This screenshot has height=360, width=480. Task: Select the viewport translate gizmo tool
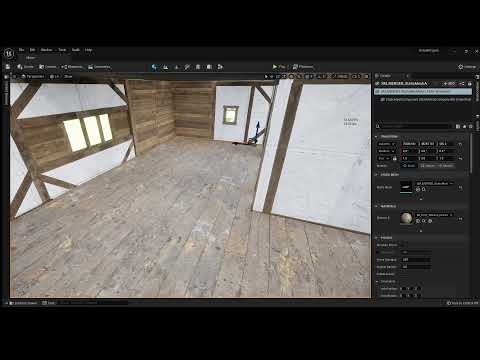point(272,76)
